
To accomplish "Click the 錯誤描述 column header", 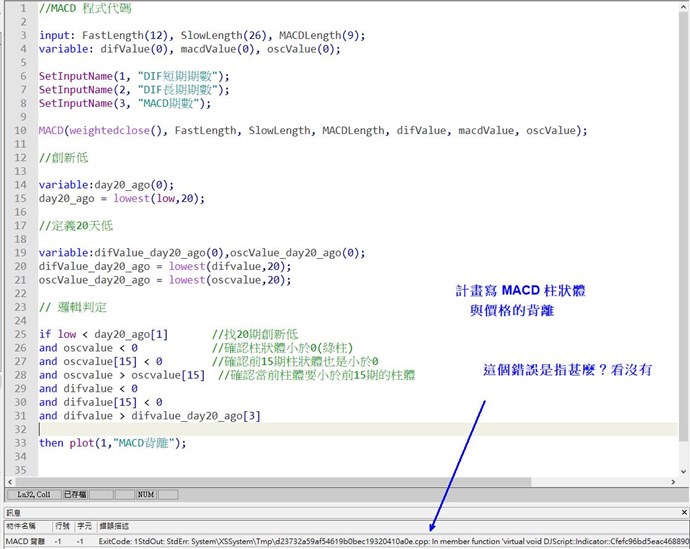I will [x=114, y=525].
